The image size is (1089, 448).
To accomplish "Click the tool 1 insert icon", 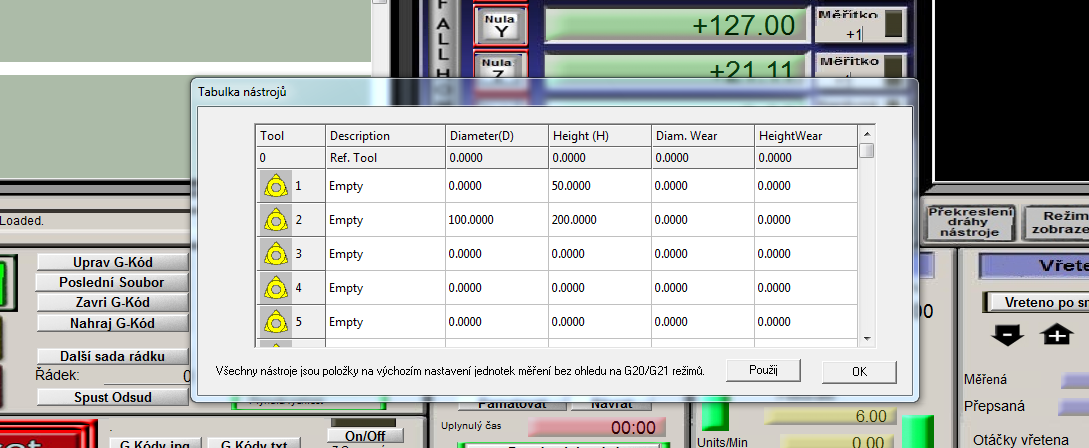I will pos(273,186).
